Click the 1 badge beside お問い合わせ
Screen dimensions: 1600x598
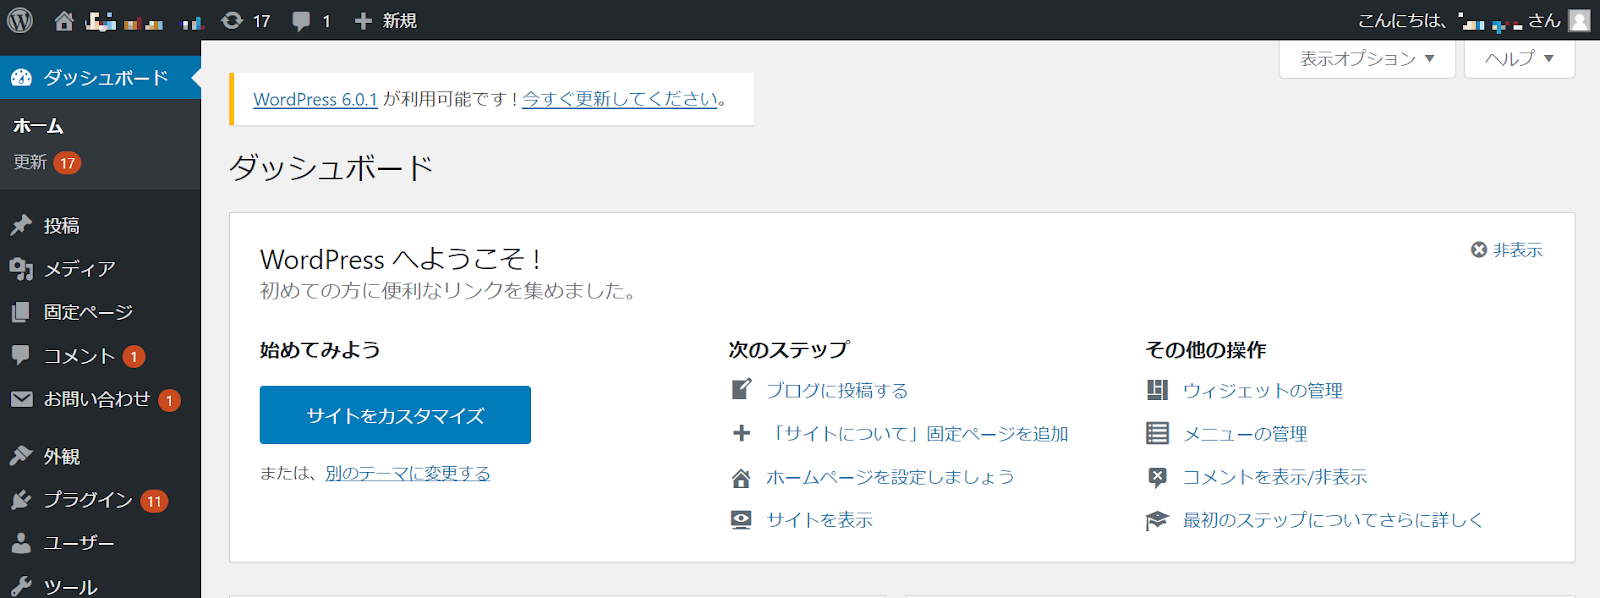pos(170,401)
